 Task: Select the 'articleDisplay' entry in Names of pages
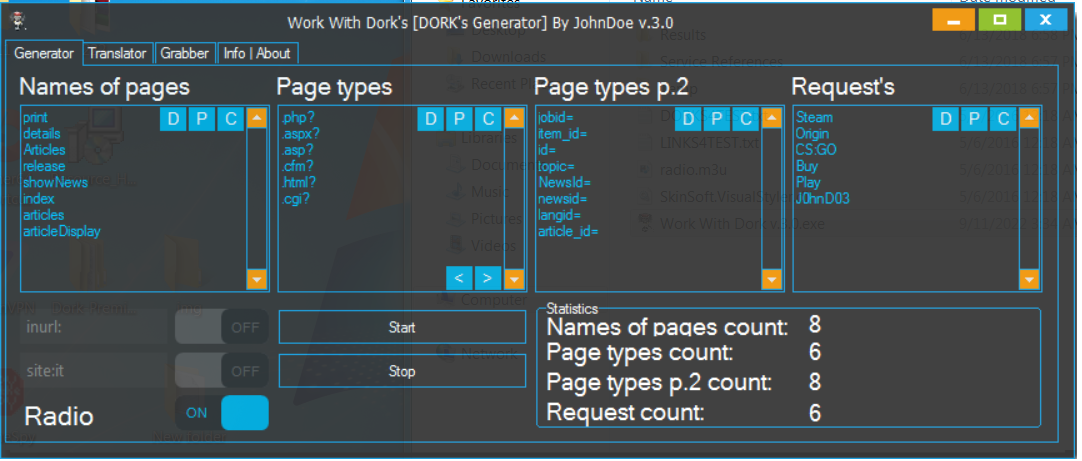62,232
